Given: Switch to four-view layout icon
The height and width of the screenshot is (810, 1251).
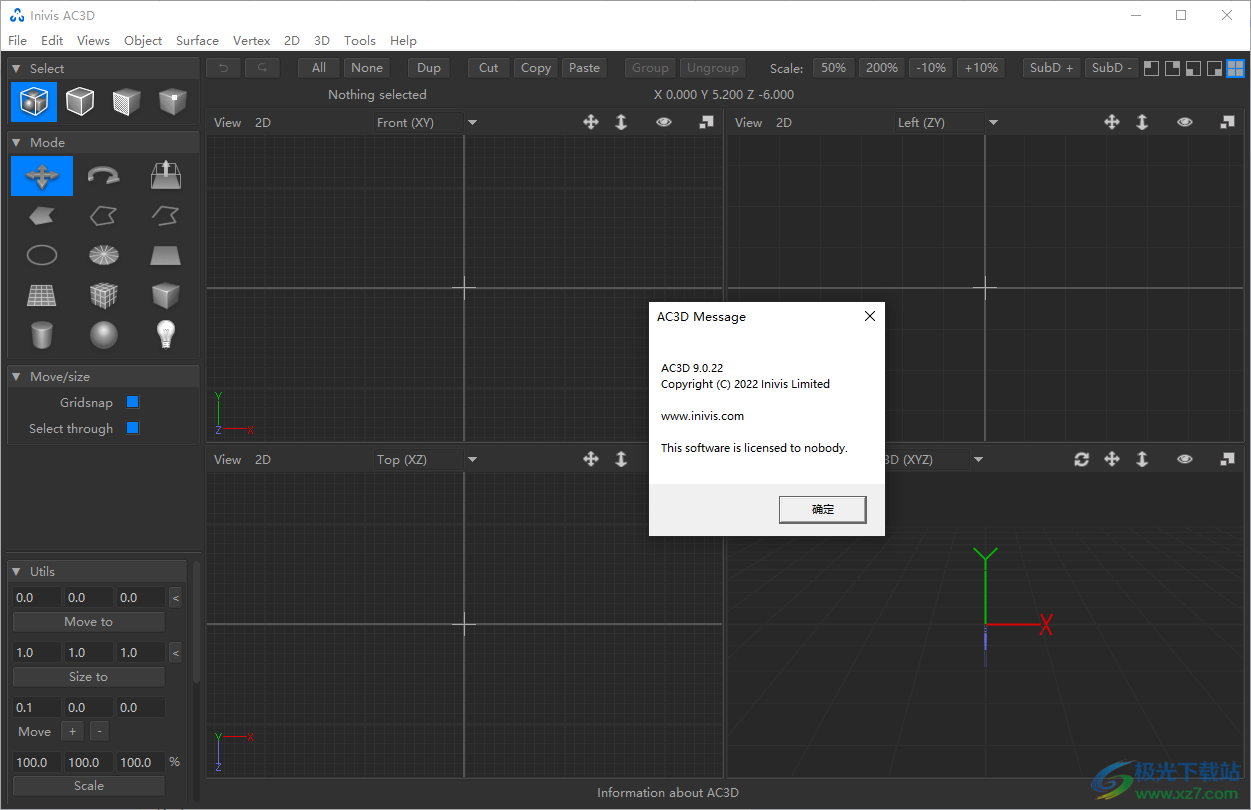Looking at the screenshot, I should 1235,68.
